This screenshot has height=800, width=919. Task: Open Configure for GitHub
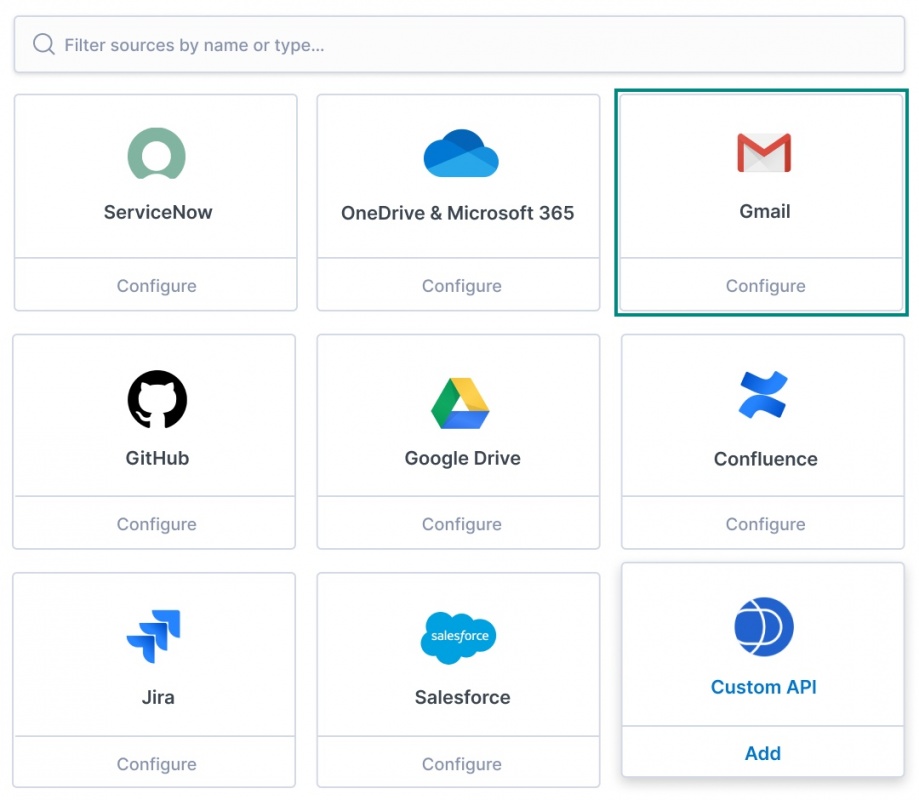tap(156, 524)
